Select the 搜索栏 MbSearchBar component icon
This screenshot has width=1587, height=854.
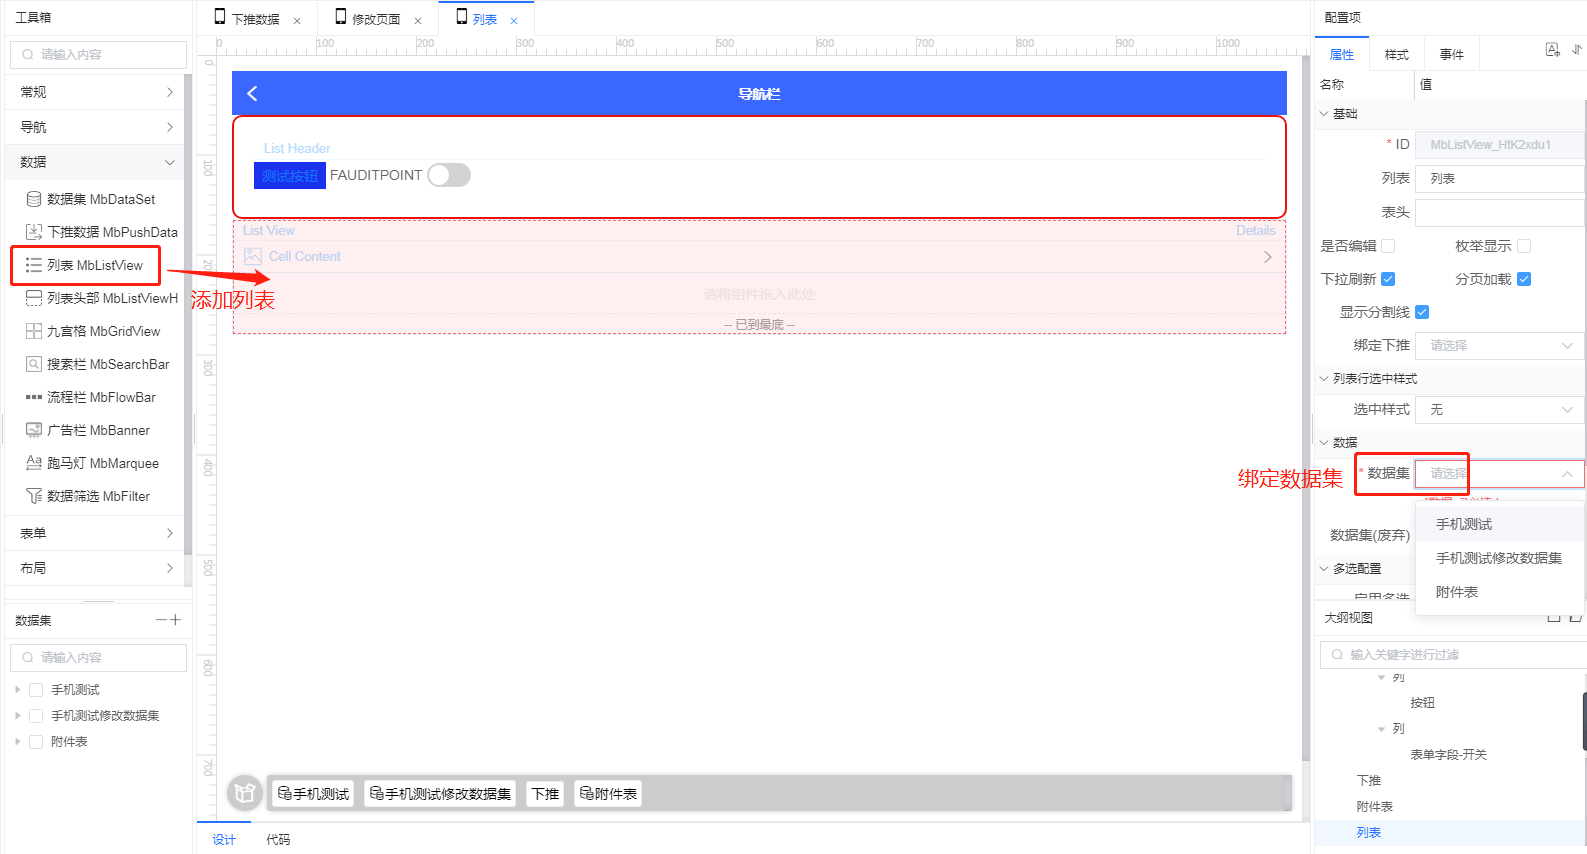point(34,364)
